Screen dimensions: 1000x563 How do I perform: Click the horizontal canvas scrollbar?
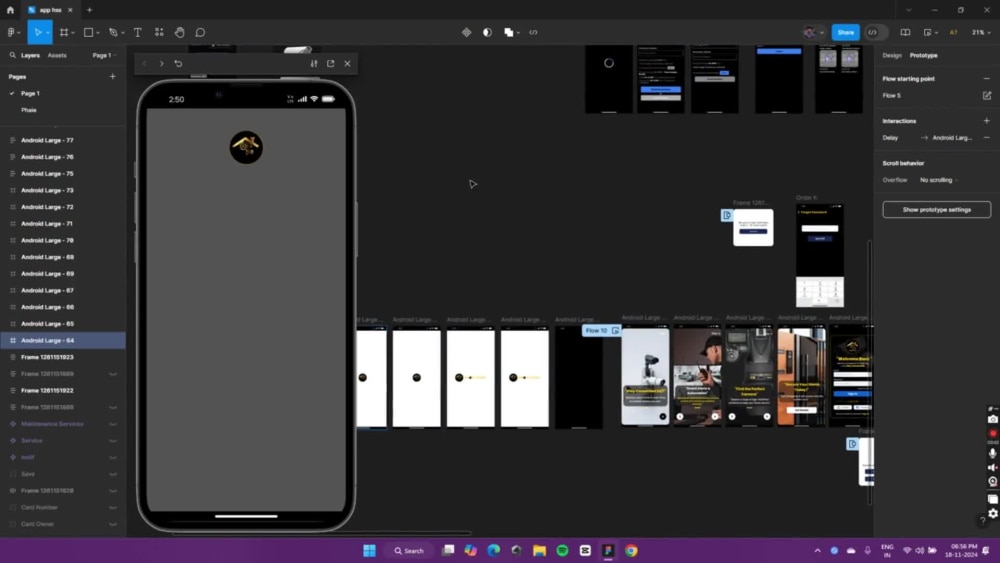[322, 533]
